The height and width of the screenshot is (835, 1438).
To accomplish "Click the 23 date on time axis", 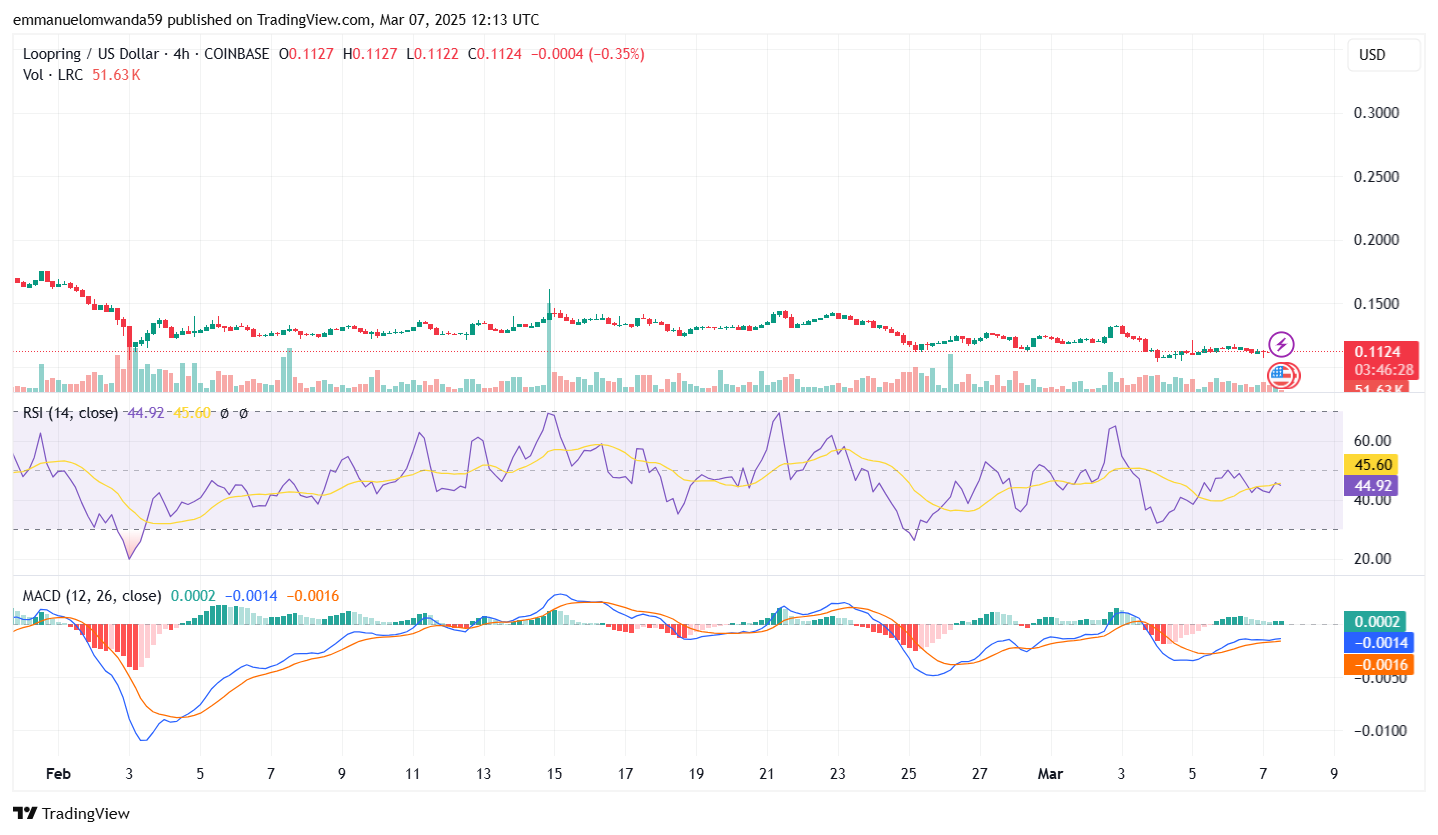I will pyautogui.click(x=838, y=774).
